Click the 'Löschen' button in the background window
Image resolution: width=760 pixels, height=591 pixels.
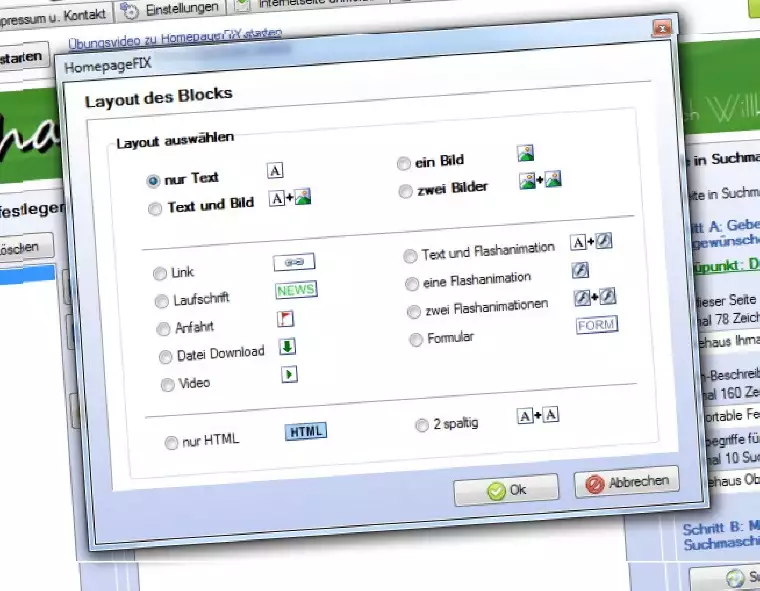click(24, 248)
